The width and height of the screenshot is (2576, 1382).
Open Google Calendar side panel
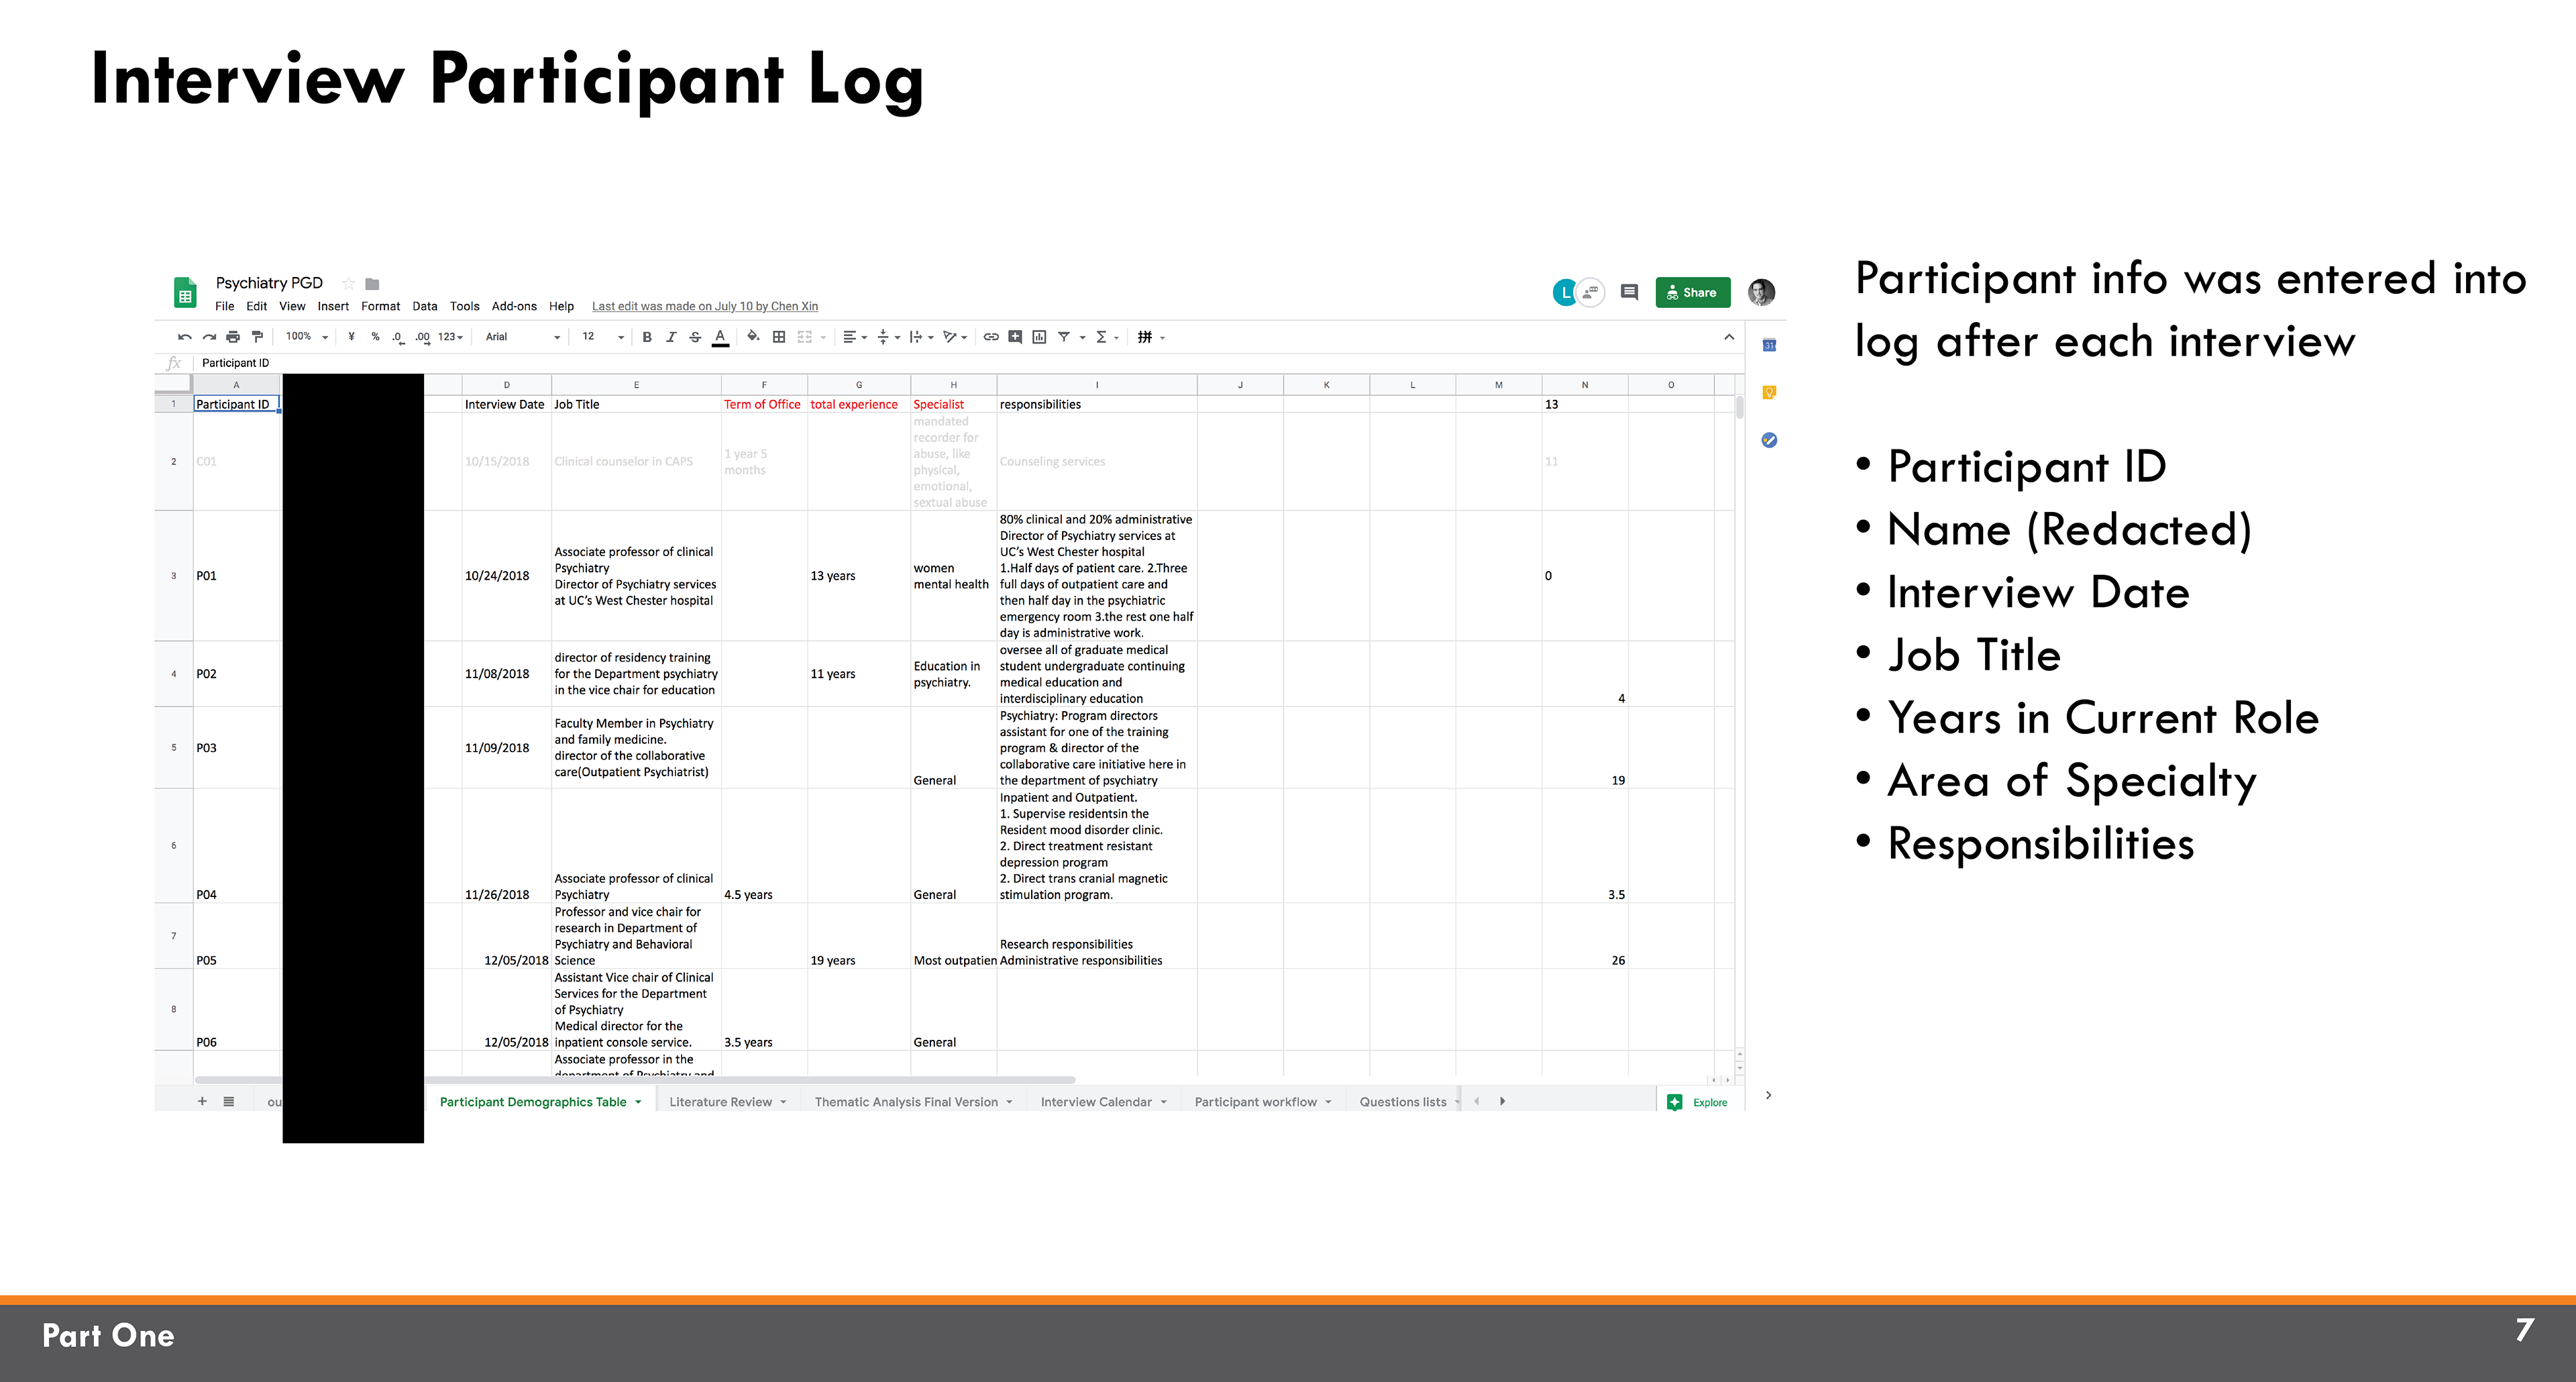(1769, 345)
